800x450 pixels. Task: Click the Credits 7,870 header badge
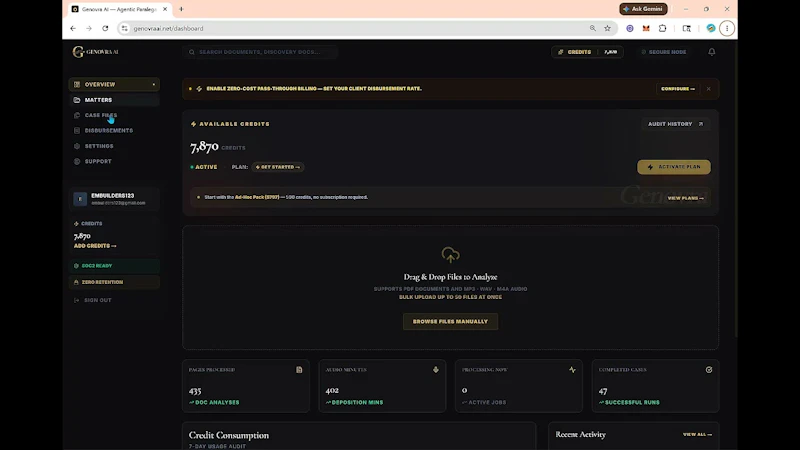[x=587, y=52]
